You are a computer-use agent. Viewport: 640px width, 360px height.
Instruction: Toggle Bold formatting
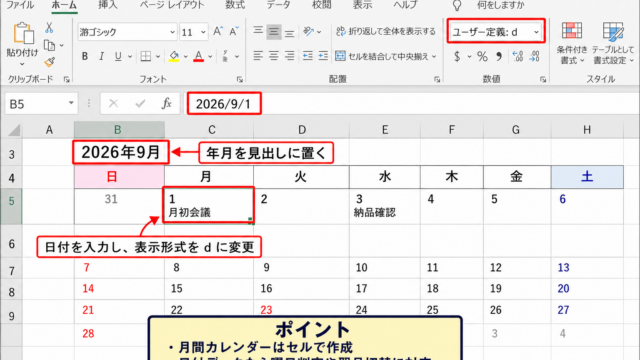(x=84, y=56)
